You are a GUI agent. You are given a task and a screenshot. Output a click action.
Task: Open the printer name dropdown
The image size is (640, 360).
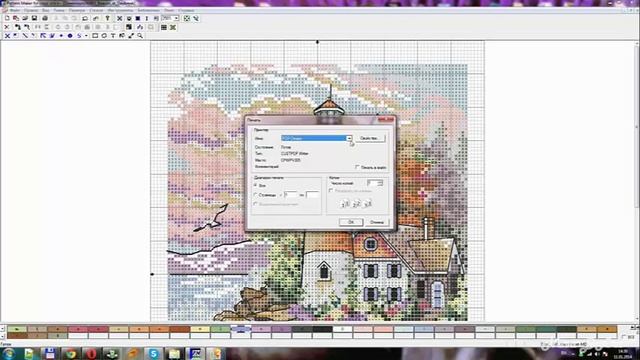pos(349,138)
